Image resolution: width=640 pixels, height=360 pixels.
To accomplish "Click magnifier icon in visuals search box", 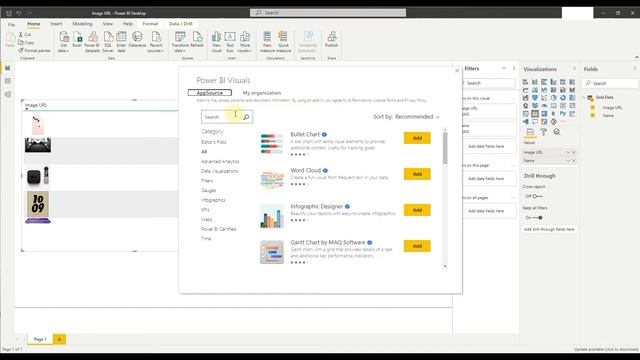I will (x=246, y=117).
